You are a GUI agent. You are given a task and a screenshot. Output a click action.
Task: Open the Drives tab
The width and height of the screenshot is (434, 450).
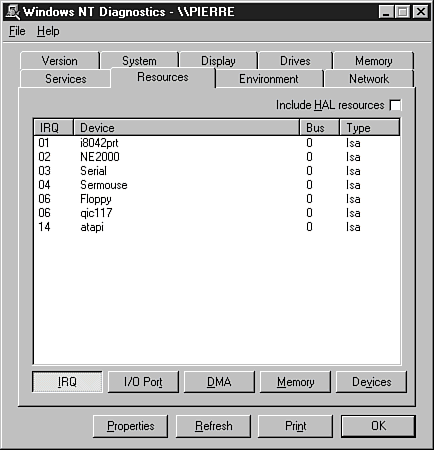(295, 61)
